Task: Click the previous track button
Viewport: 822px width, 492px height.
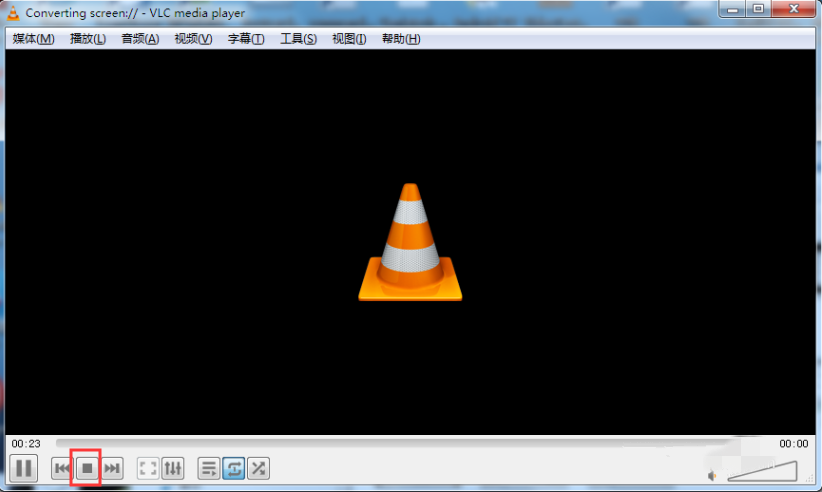Action: tap(61, 468)
